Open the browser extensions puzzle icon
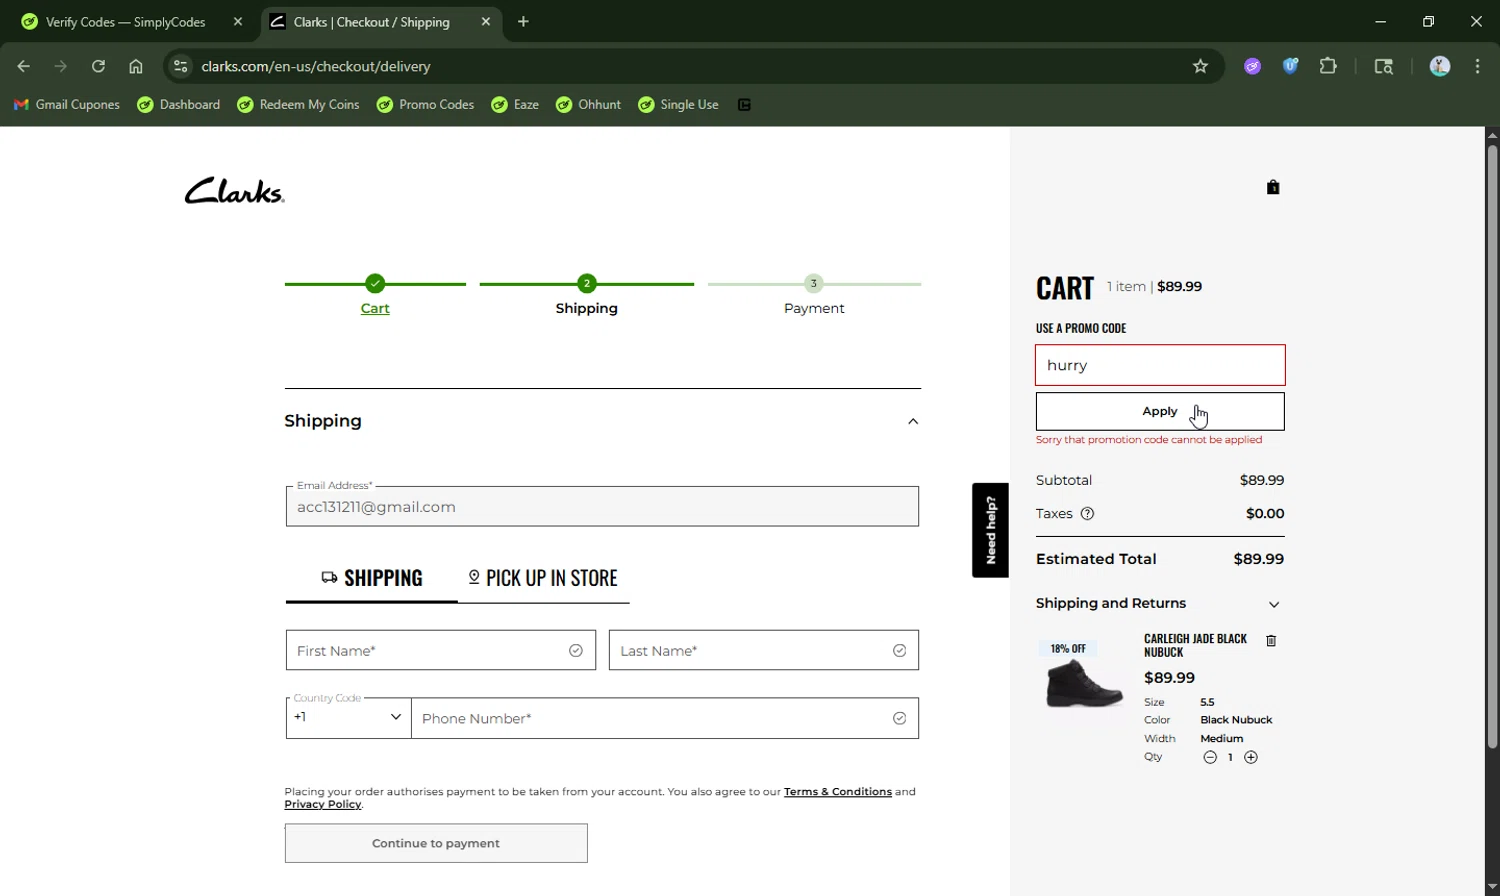1500x896 pixels. coord(1328,66)
